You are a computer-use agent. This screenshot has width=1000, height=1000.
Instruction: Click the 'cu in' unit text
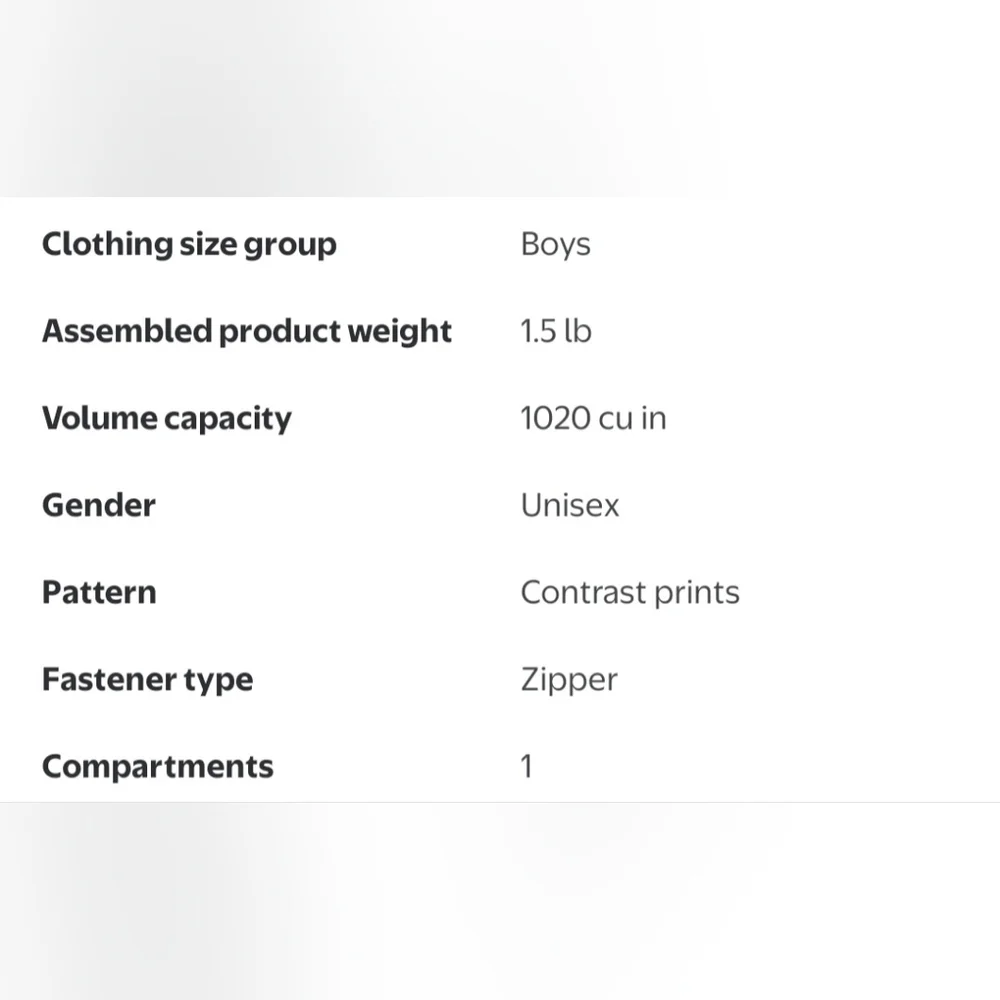pyautogui.click(x=632, y=419)
